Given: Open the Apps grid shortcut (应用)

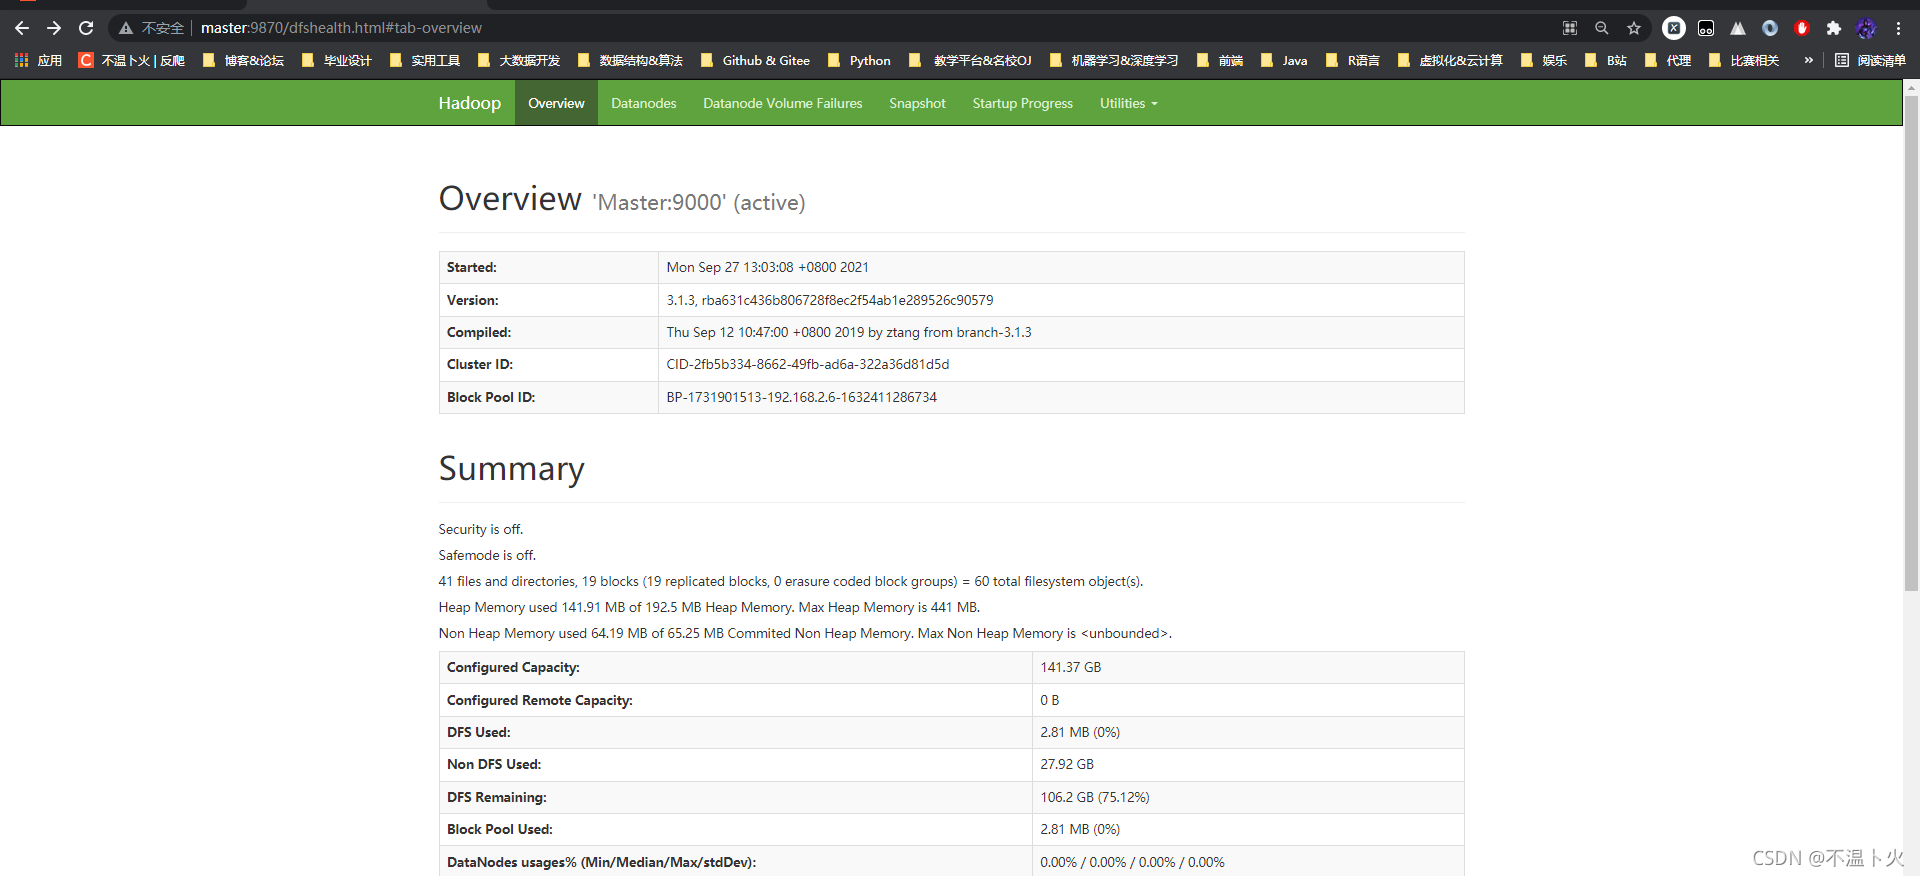Looking at the screenshot, I should point(38,61).
